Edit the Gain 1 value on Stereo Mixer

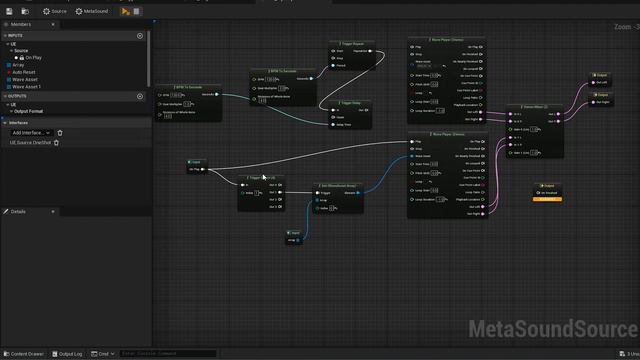tap(533, 153)
